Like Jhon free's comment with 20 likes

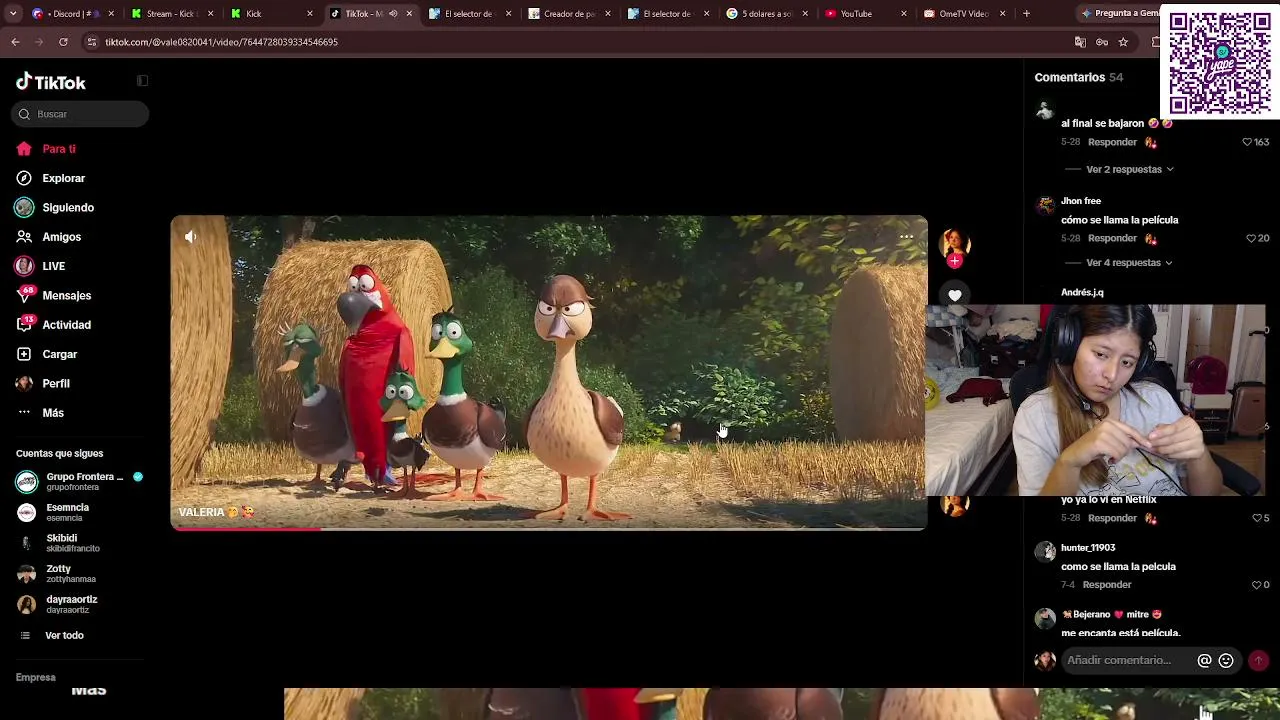tap(1251, 238)
